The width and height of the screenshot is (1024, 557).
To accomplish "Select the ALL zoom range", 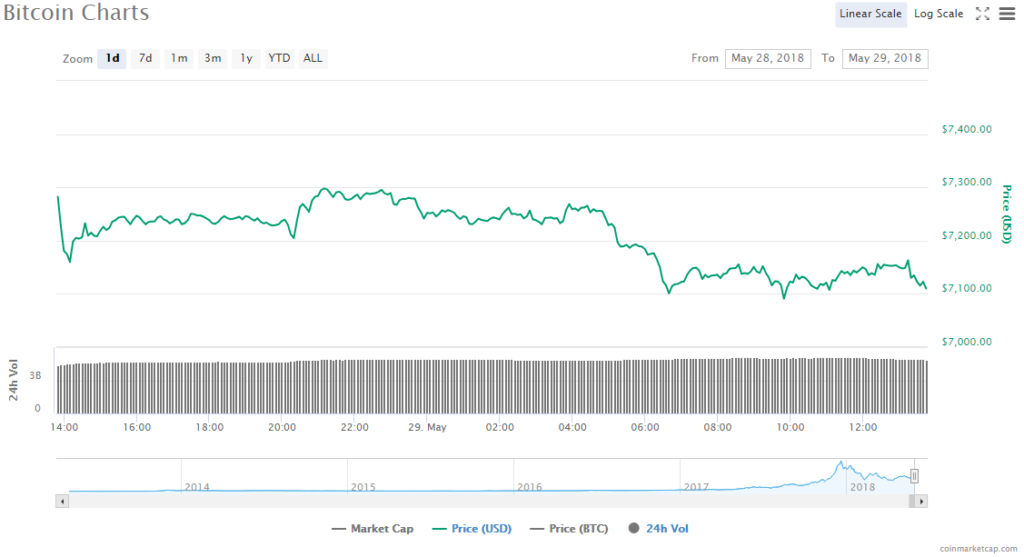I will pyautogui.click(x=313, y=58).
